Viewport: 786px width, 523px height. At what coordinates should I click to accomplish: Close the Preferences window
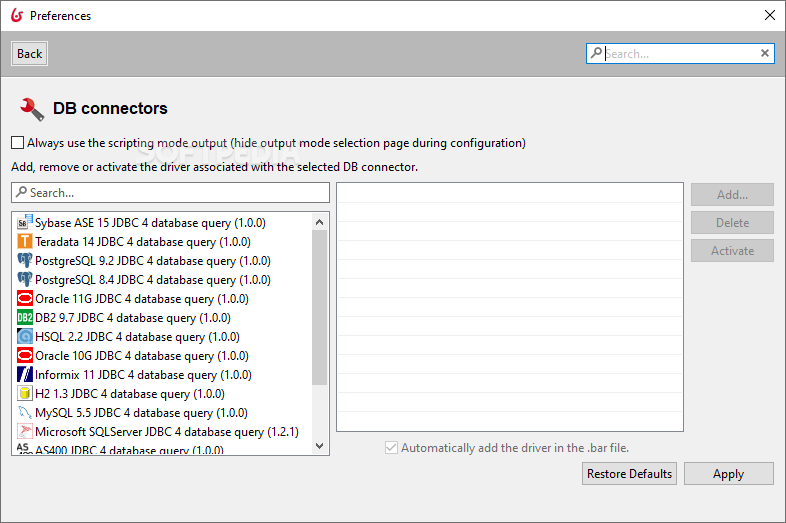pyautogui.click(x=770, y=15)
